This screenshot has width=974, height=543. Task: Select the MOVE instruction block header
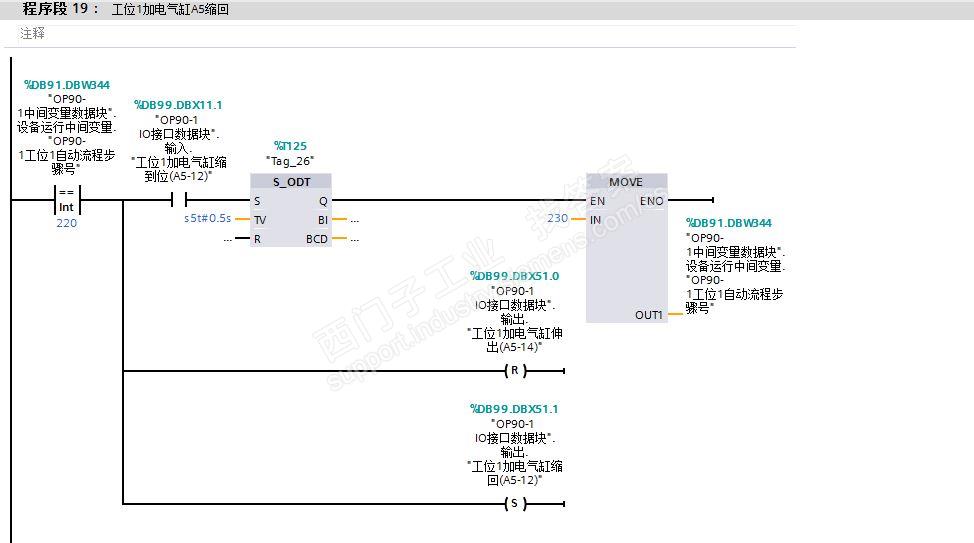[x=626, y=181]
